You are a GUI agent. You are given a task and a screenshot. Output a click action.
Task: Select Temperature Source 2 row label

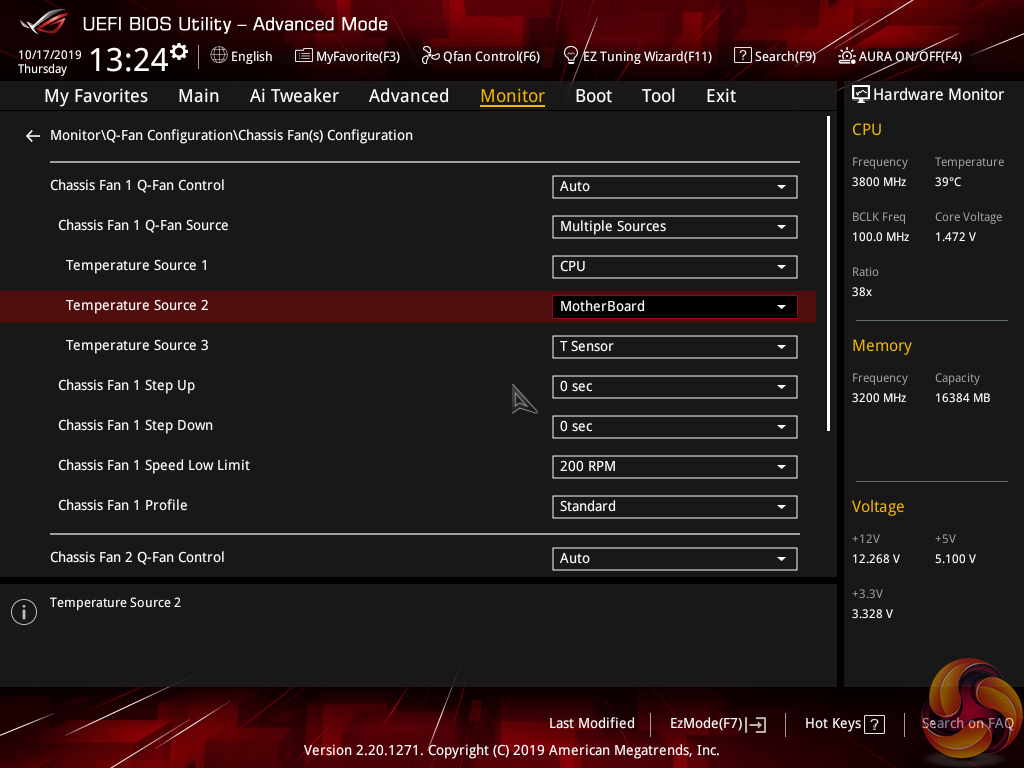coord(137,306)
